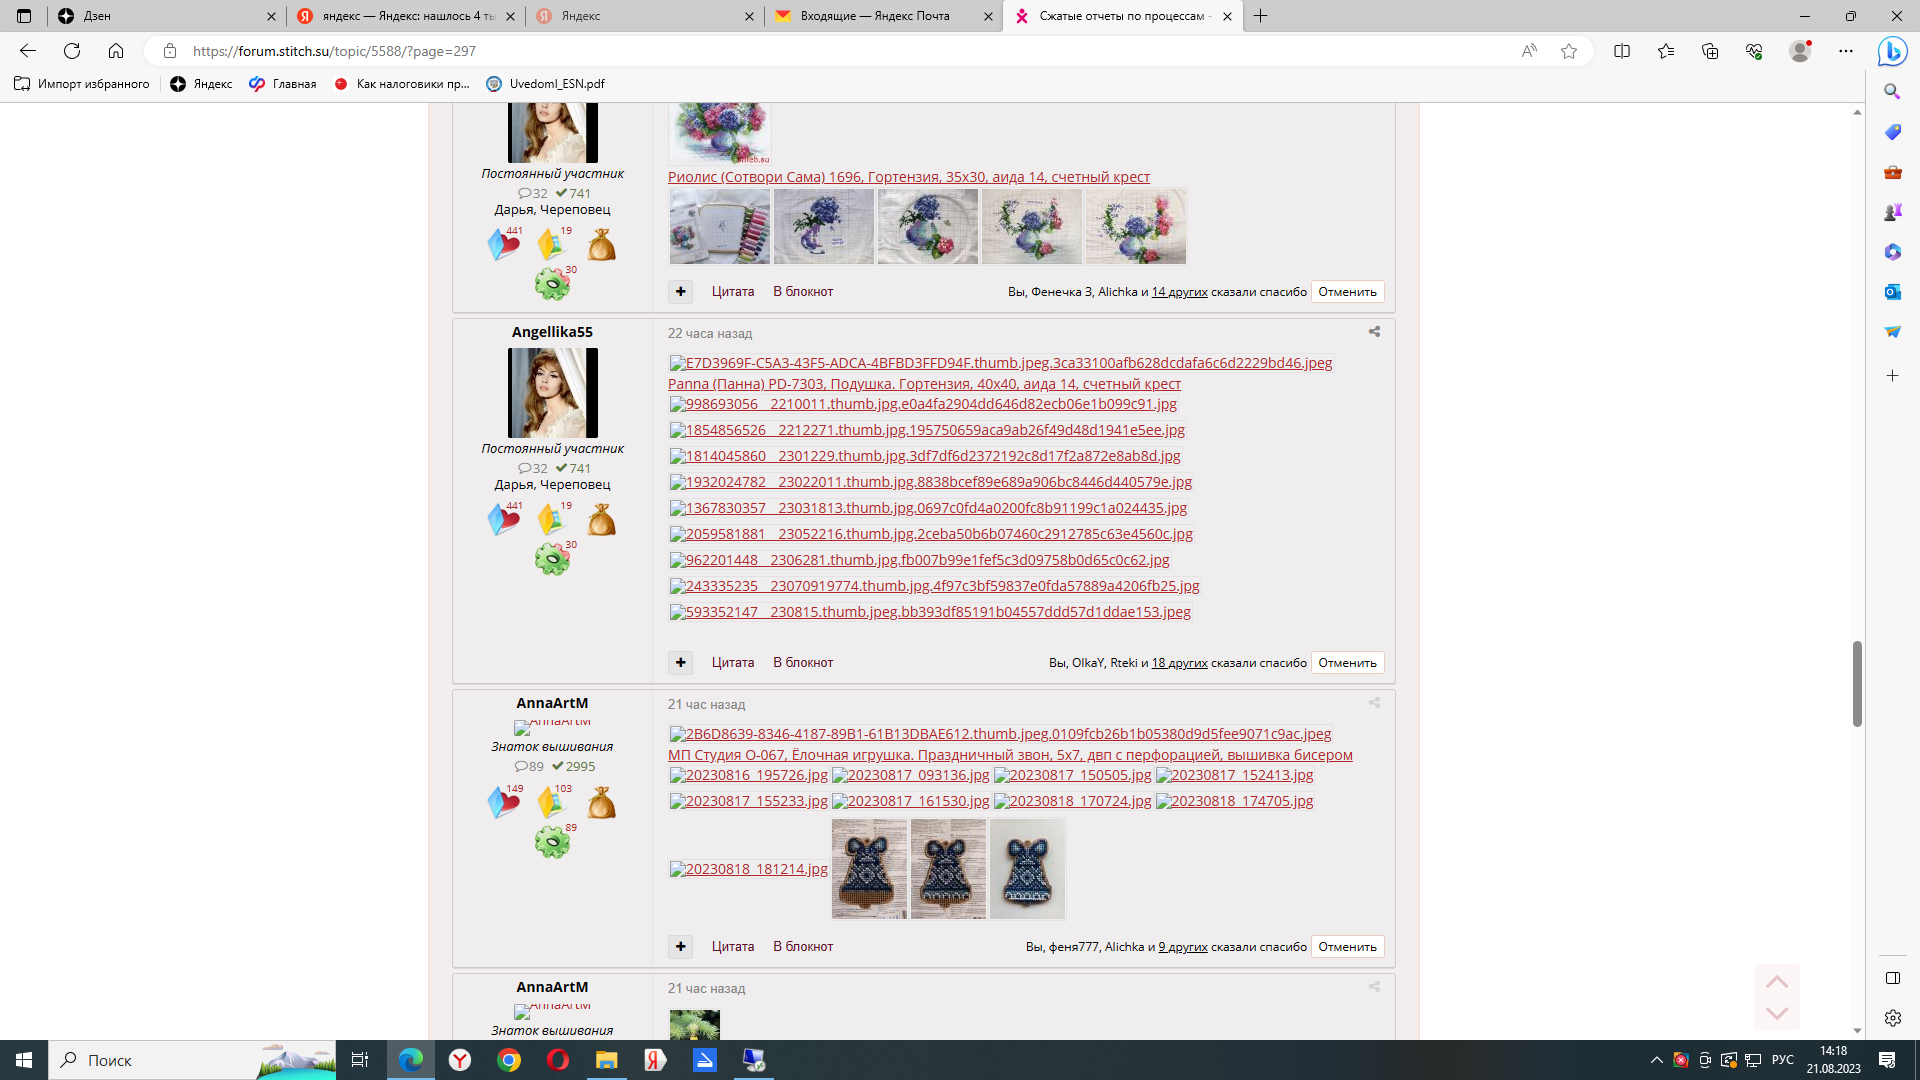Expand '18 других' thanks list
The image size is (1920, 1080).
1179,663
